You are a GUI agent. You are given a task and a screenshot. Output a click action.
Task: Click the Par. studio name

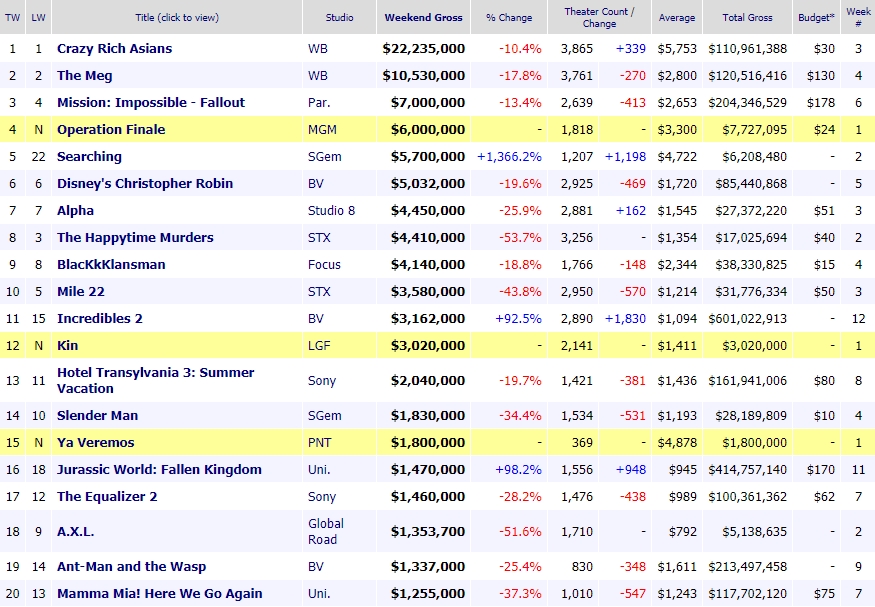[319, 103]
